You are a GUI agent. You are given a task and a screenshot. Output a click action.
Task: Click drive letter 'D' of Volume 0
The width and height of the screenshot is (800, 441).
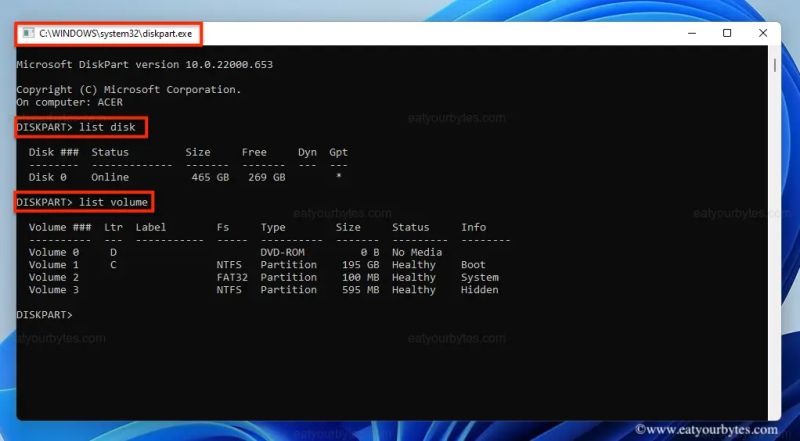[113, 252]
